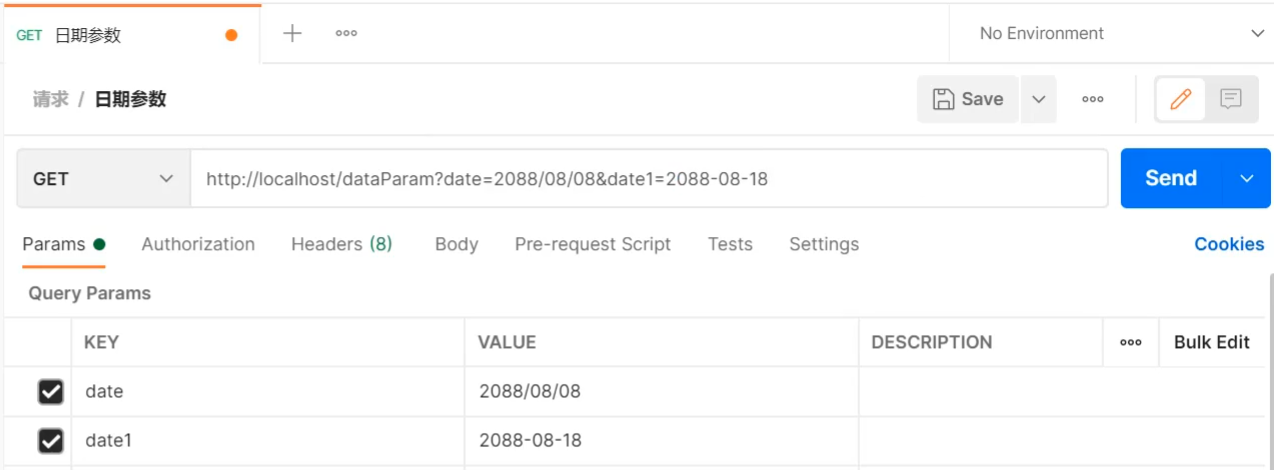This screenshot has height=470, width=1274.
Task: Expand the Send button dropdown arrow
Action: point(1247,178)
